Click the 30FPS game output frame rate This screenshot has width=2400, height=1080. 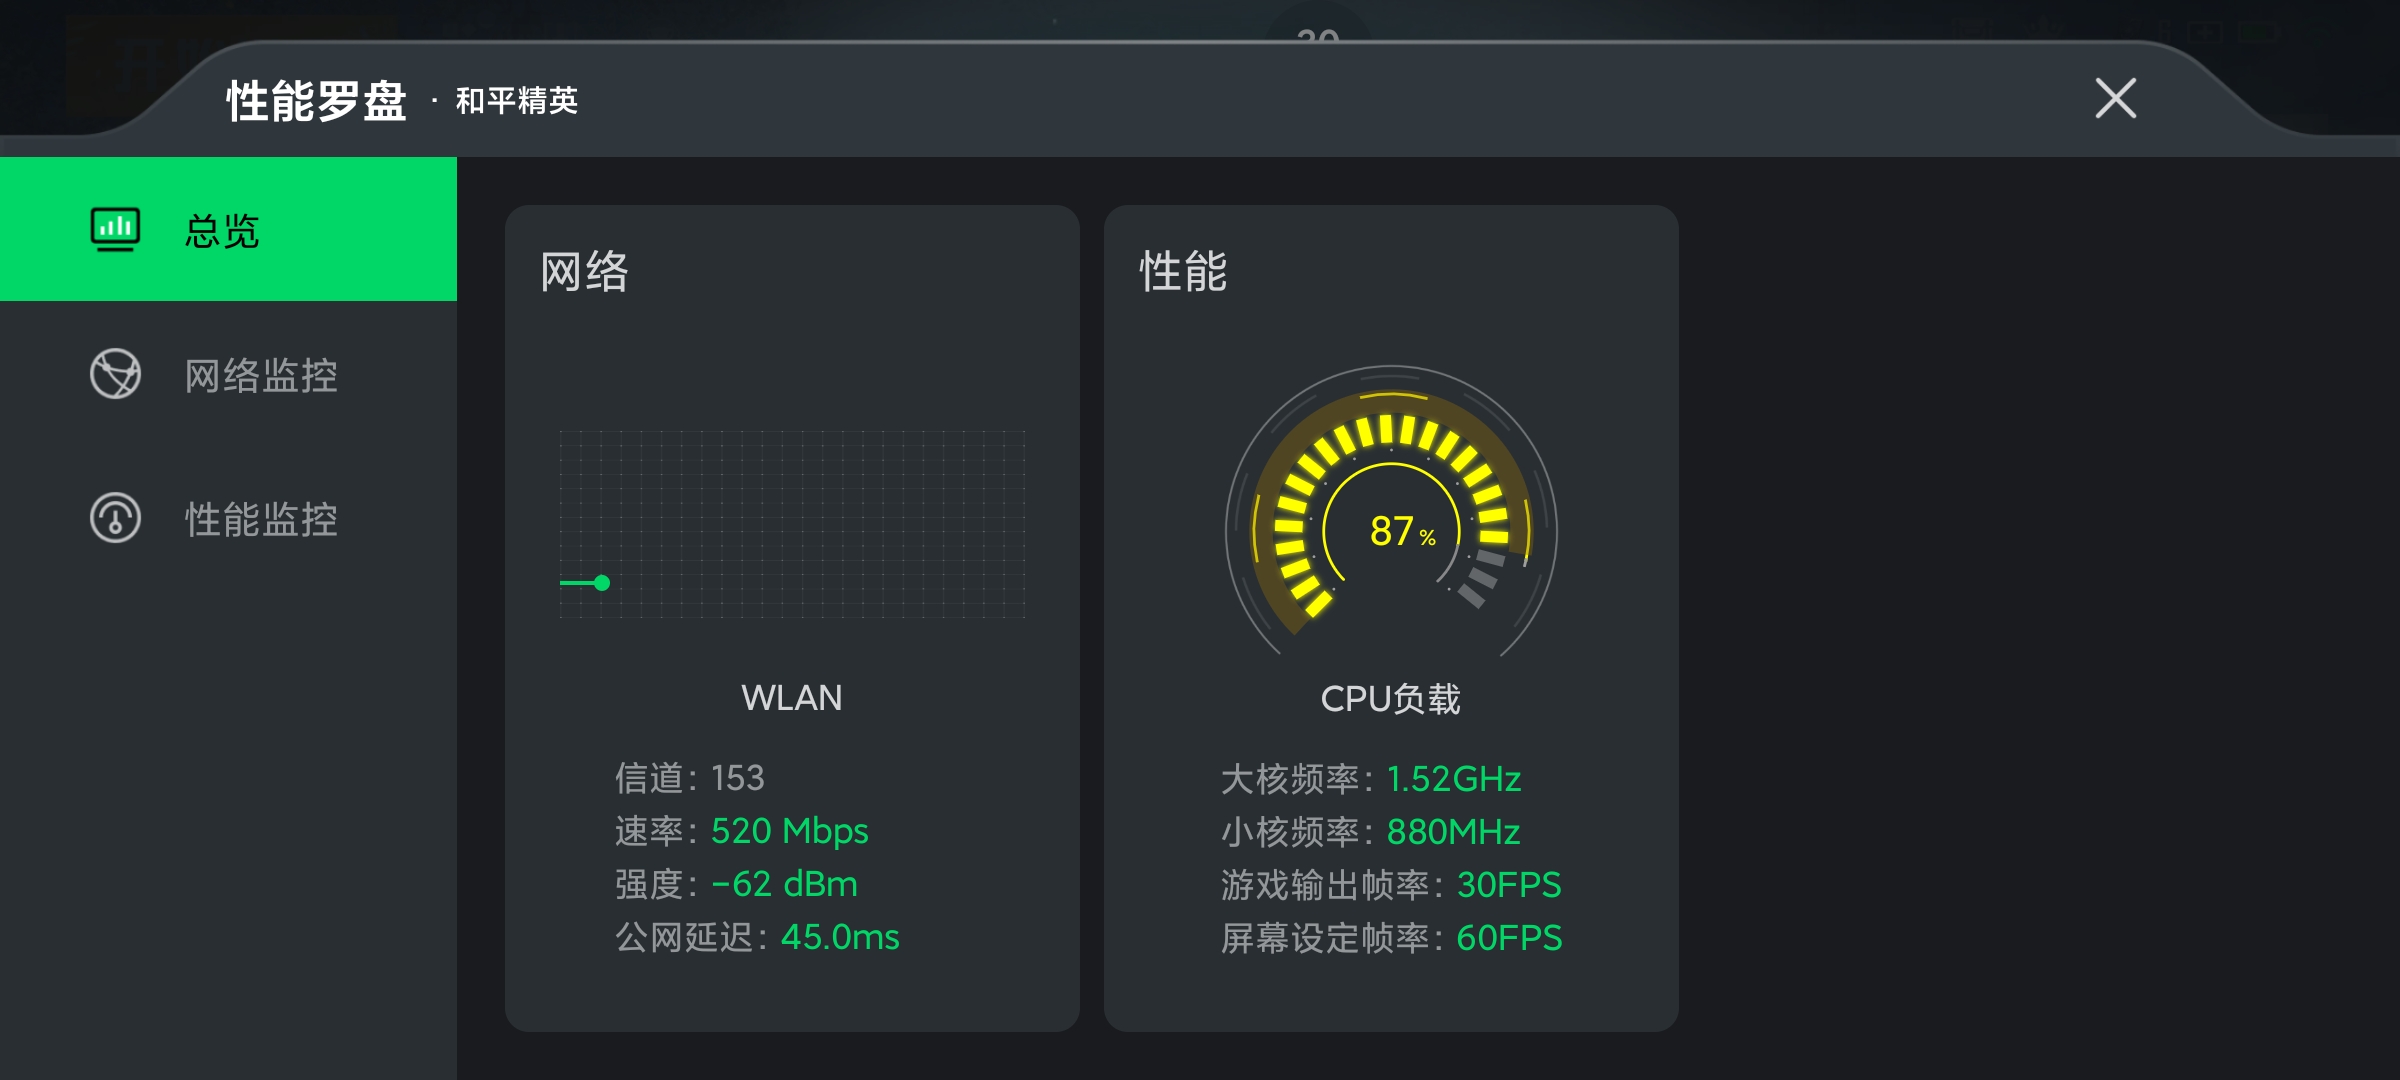[1509, 885]
